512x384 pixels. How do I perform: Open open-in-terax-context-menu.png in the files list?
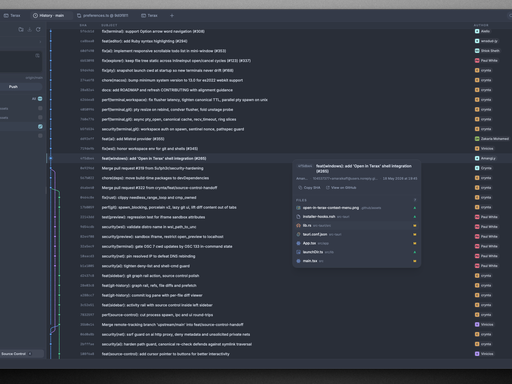pyautogui.click(x=356, y=208)
